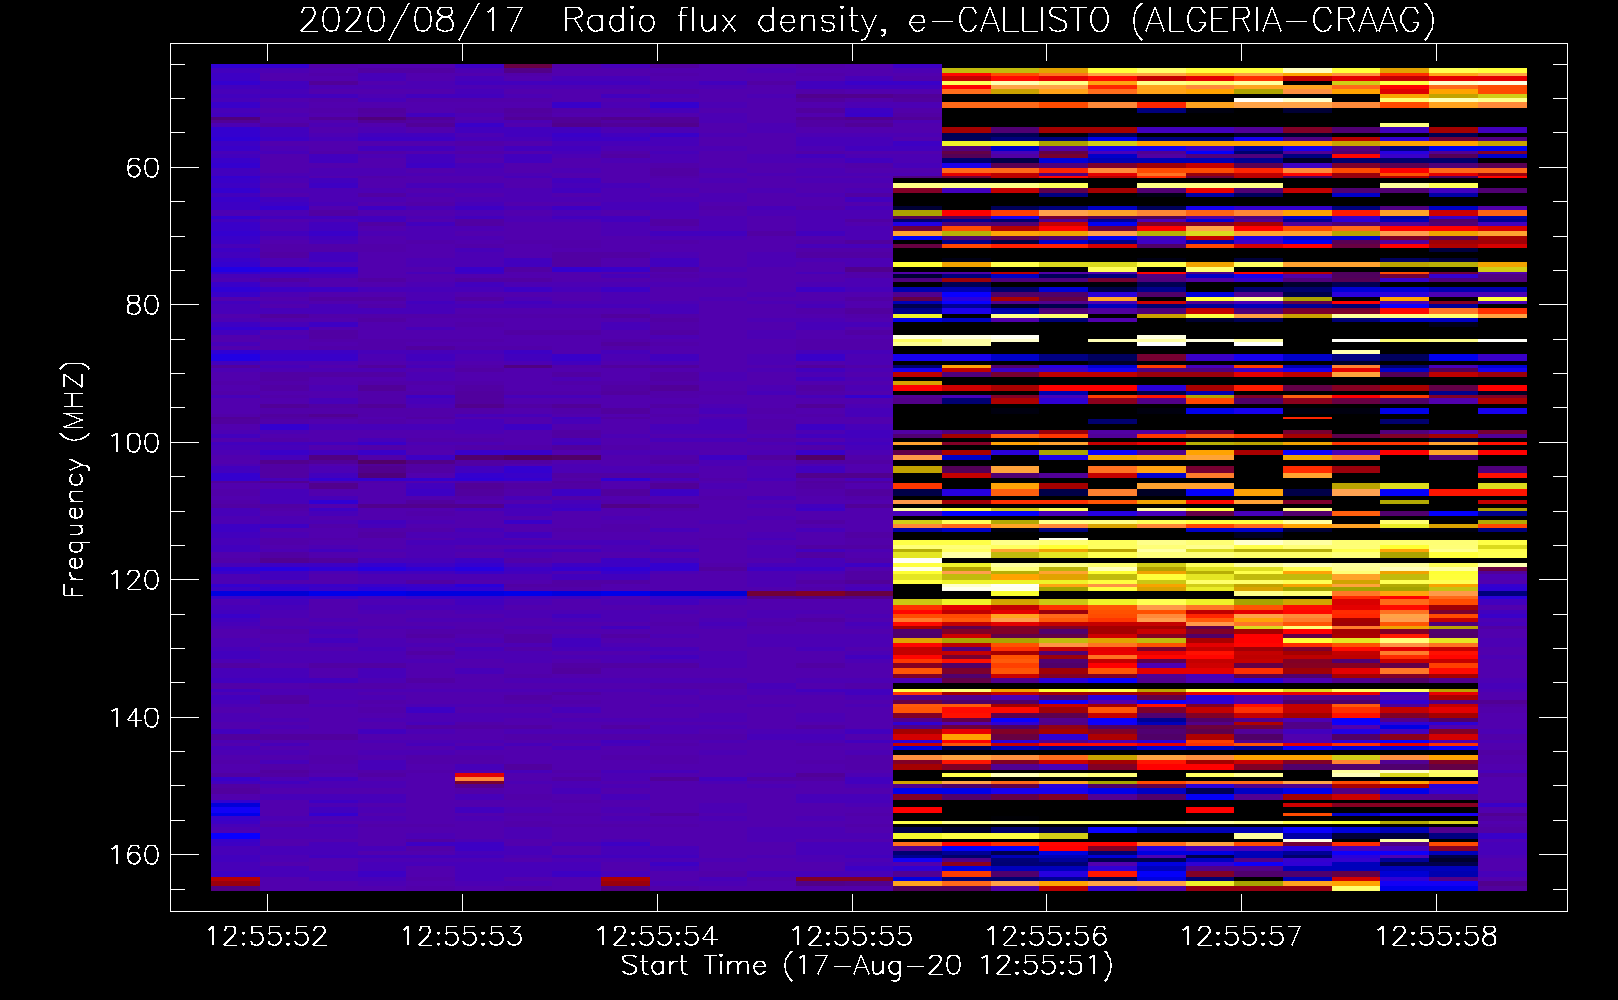Click the date 2020/08/17 in title
This screenshot has height=1000, width=1618.
click(x=412, y=21)
